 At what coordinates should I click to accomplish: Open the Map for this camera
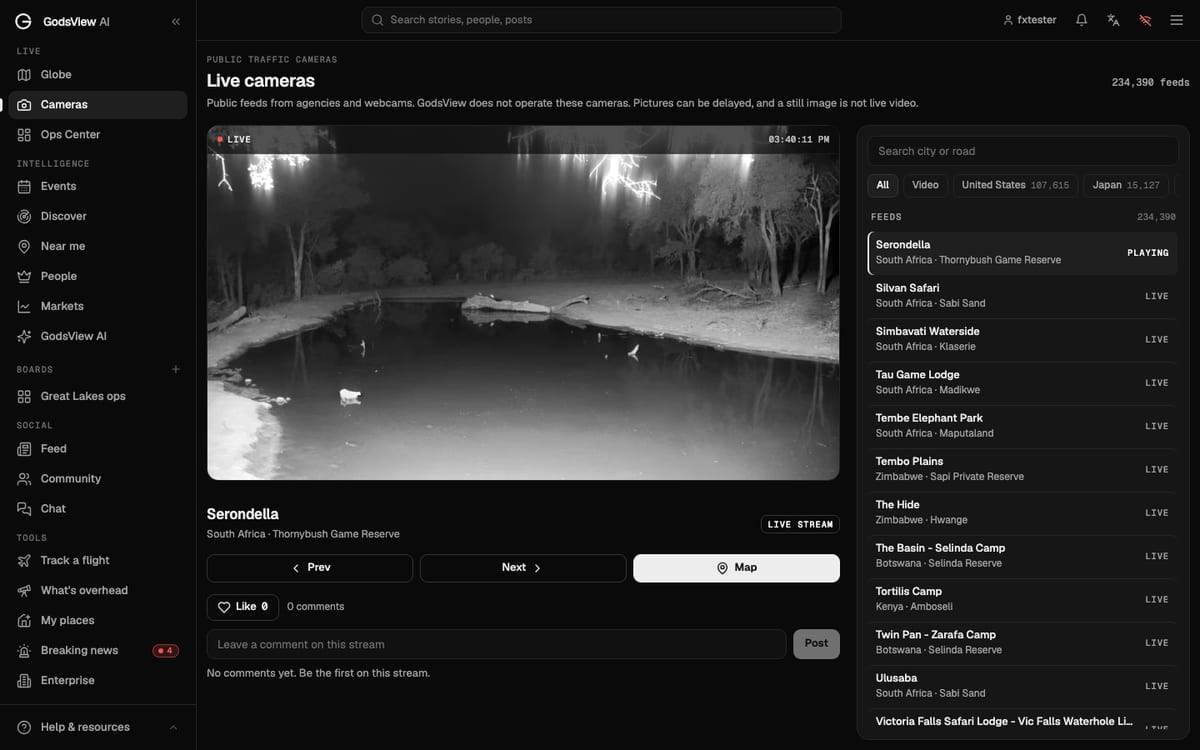736,568
